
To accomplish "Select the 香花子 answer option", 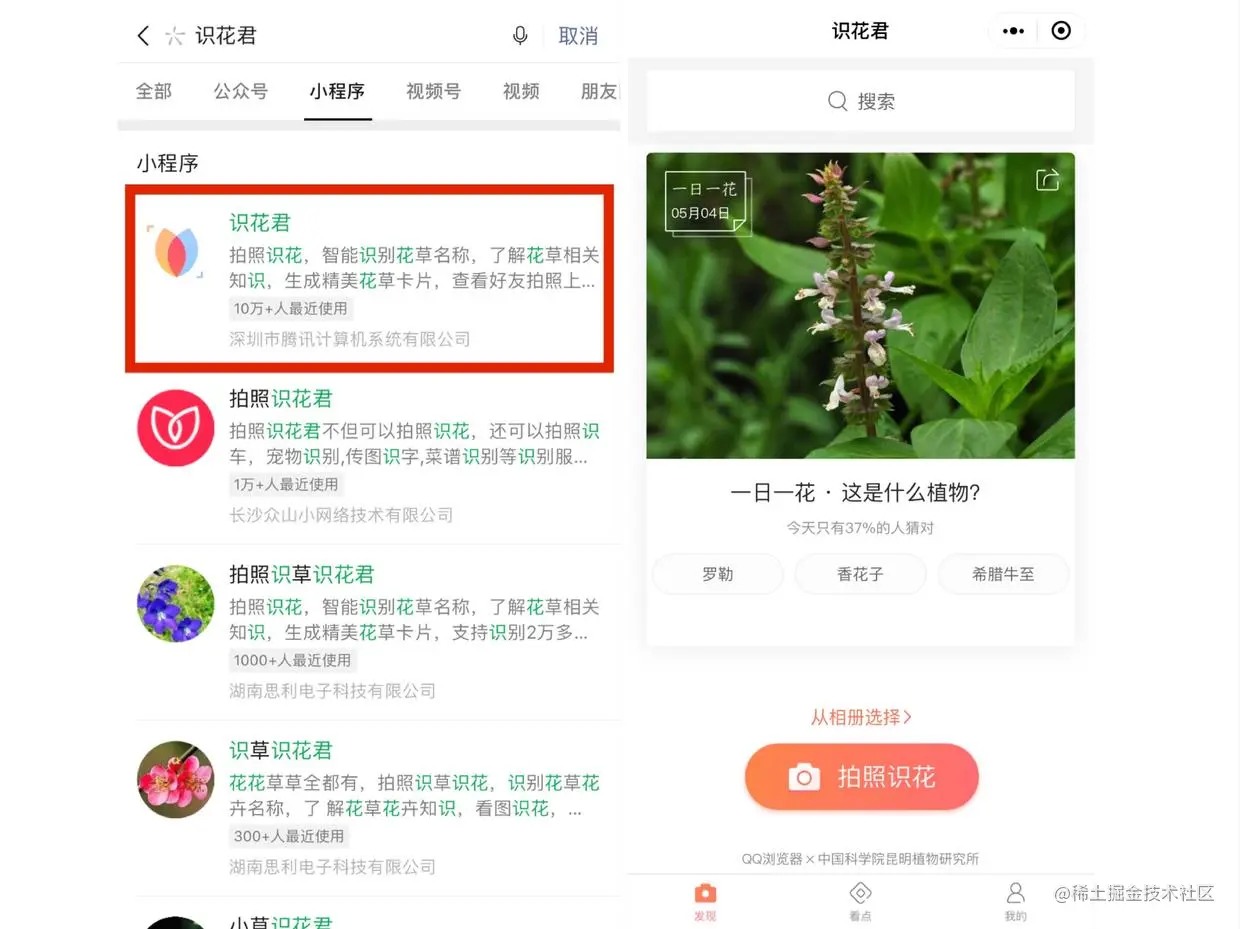I will [860, 574].
